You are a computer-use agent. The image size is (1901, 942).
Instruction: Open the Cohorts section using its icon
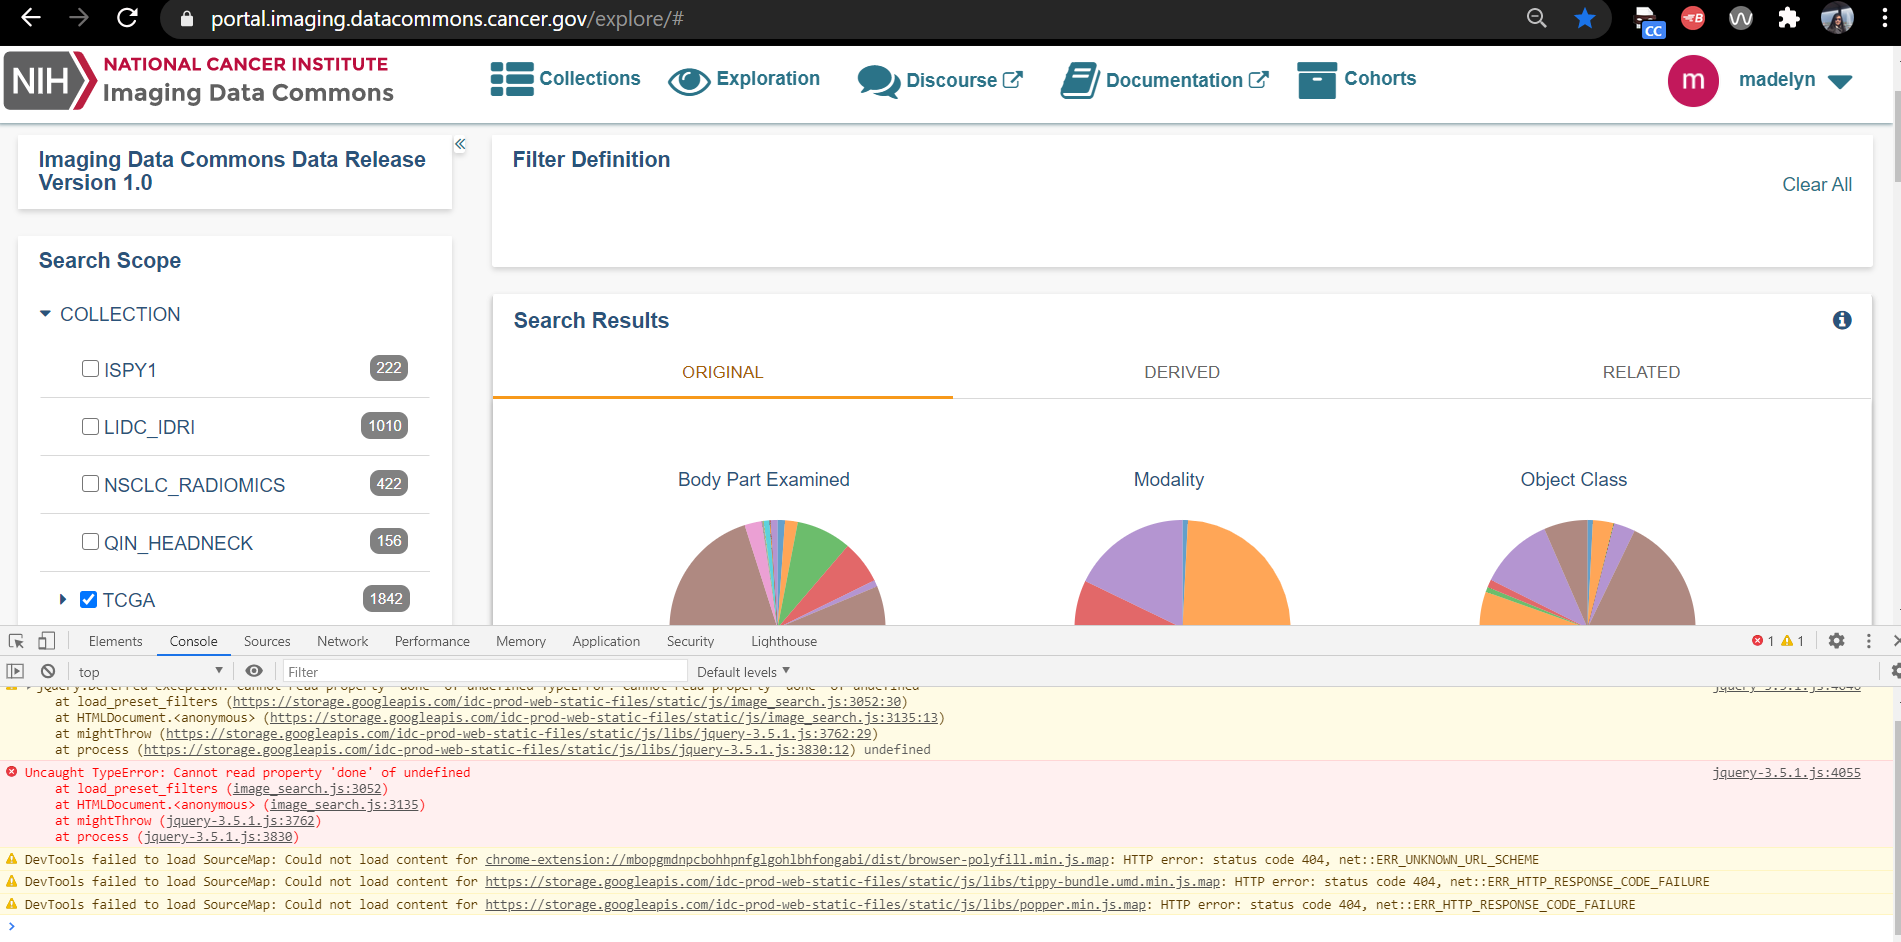1315,79
